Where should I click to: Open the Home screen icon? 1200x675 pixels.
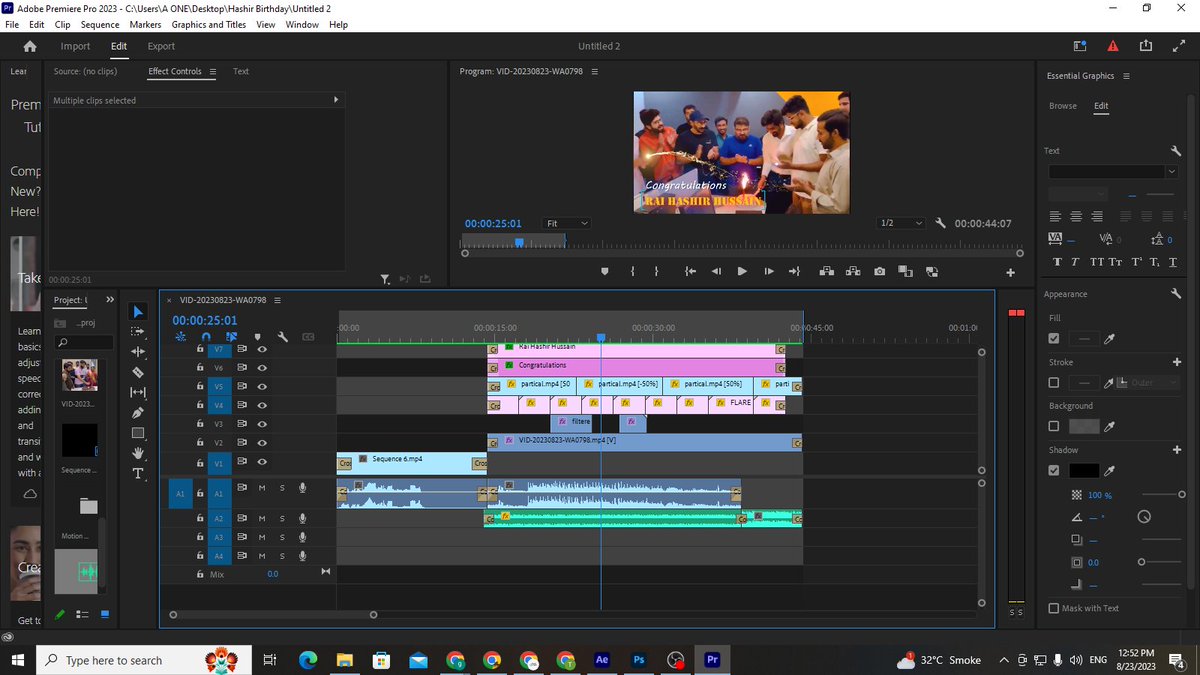pos(30,46)
